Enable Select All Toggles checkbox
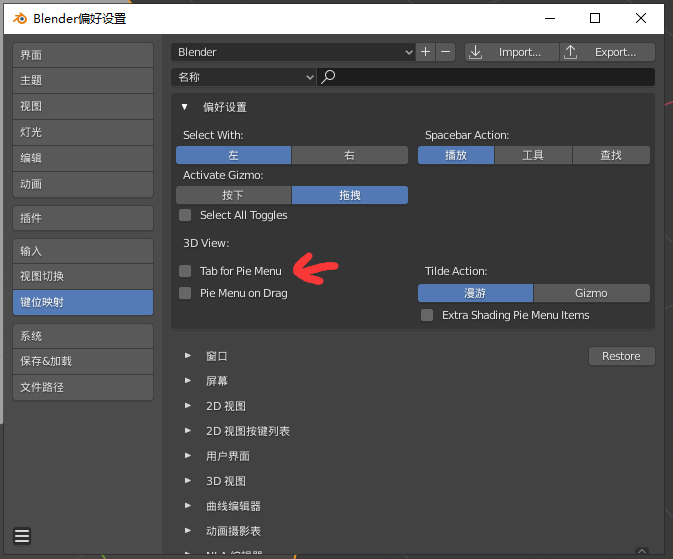The height and width of the screenshot is (559, 673). [x=185, y=215]
